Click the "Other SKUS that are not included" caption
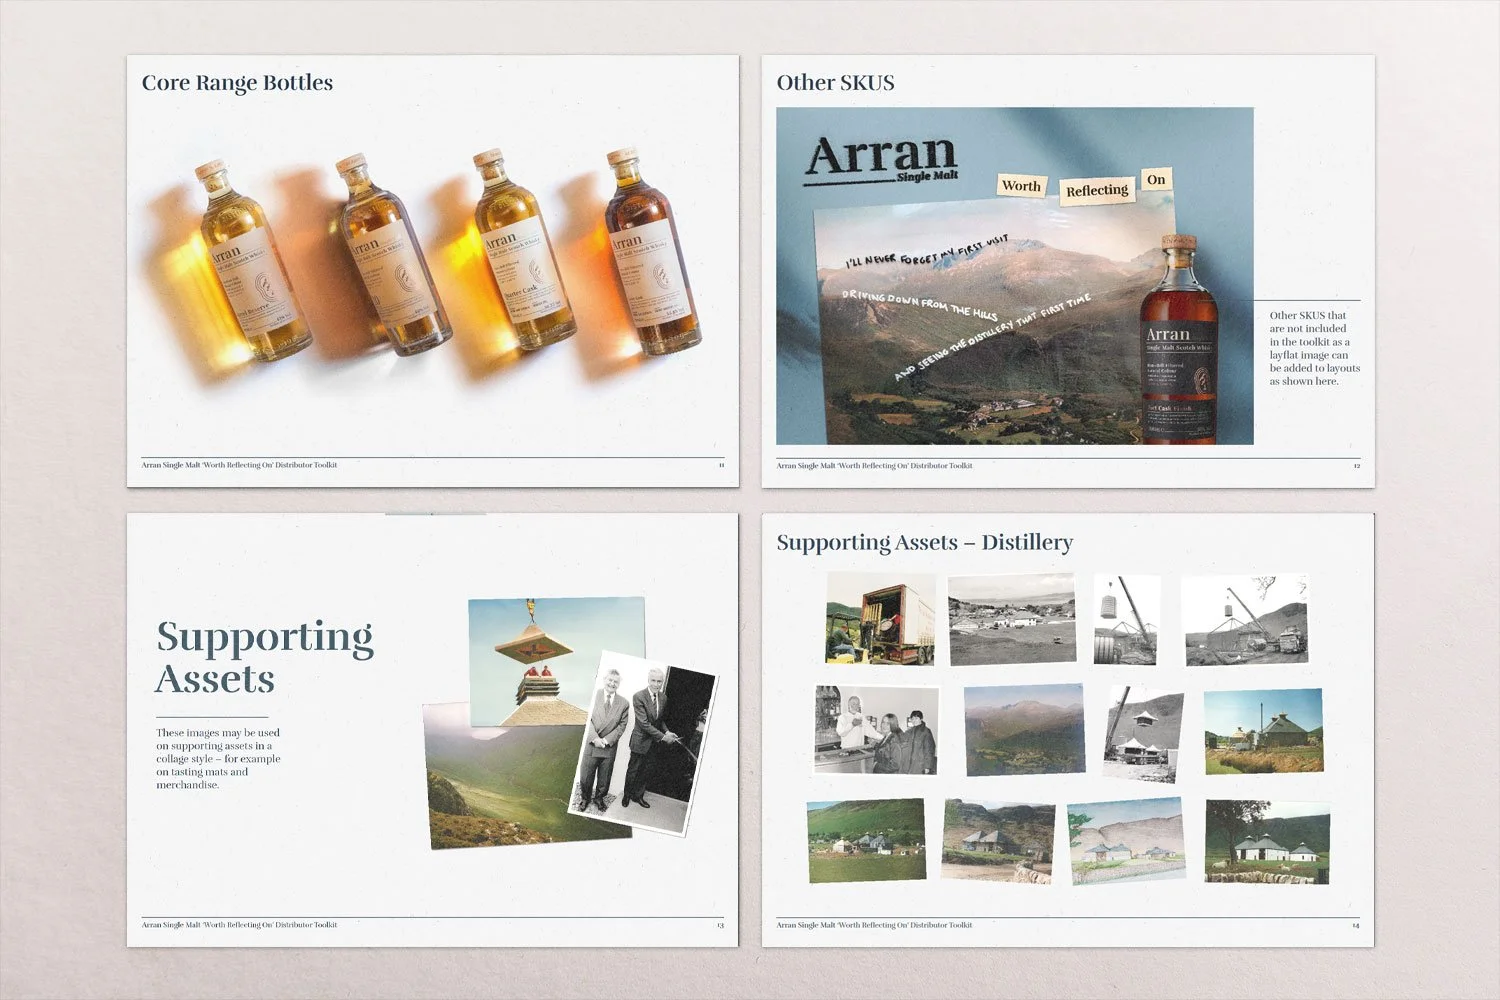The width and height of the screenshot is (1500, 1000). point(1315,348)
